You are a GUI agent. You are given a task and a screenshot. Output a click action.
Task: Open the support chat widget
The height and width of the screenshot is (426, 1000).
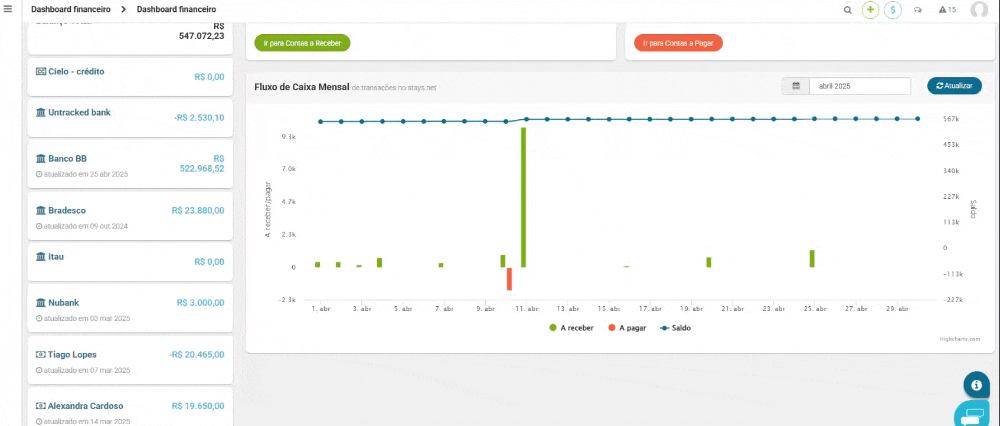pos(971,415)
